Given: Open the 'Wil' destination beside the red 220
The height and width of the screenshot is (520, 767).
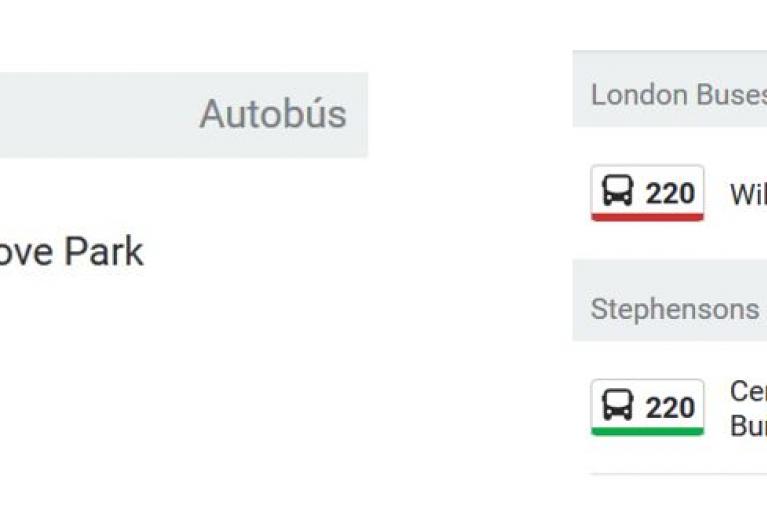Looking at the screenshot, I should [x=748, y=194].
